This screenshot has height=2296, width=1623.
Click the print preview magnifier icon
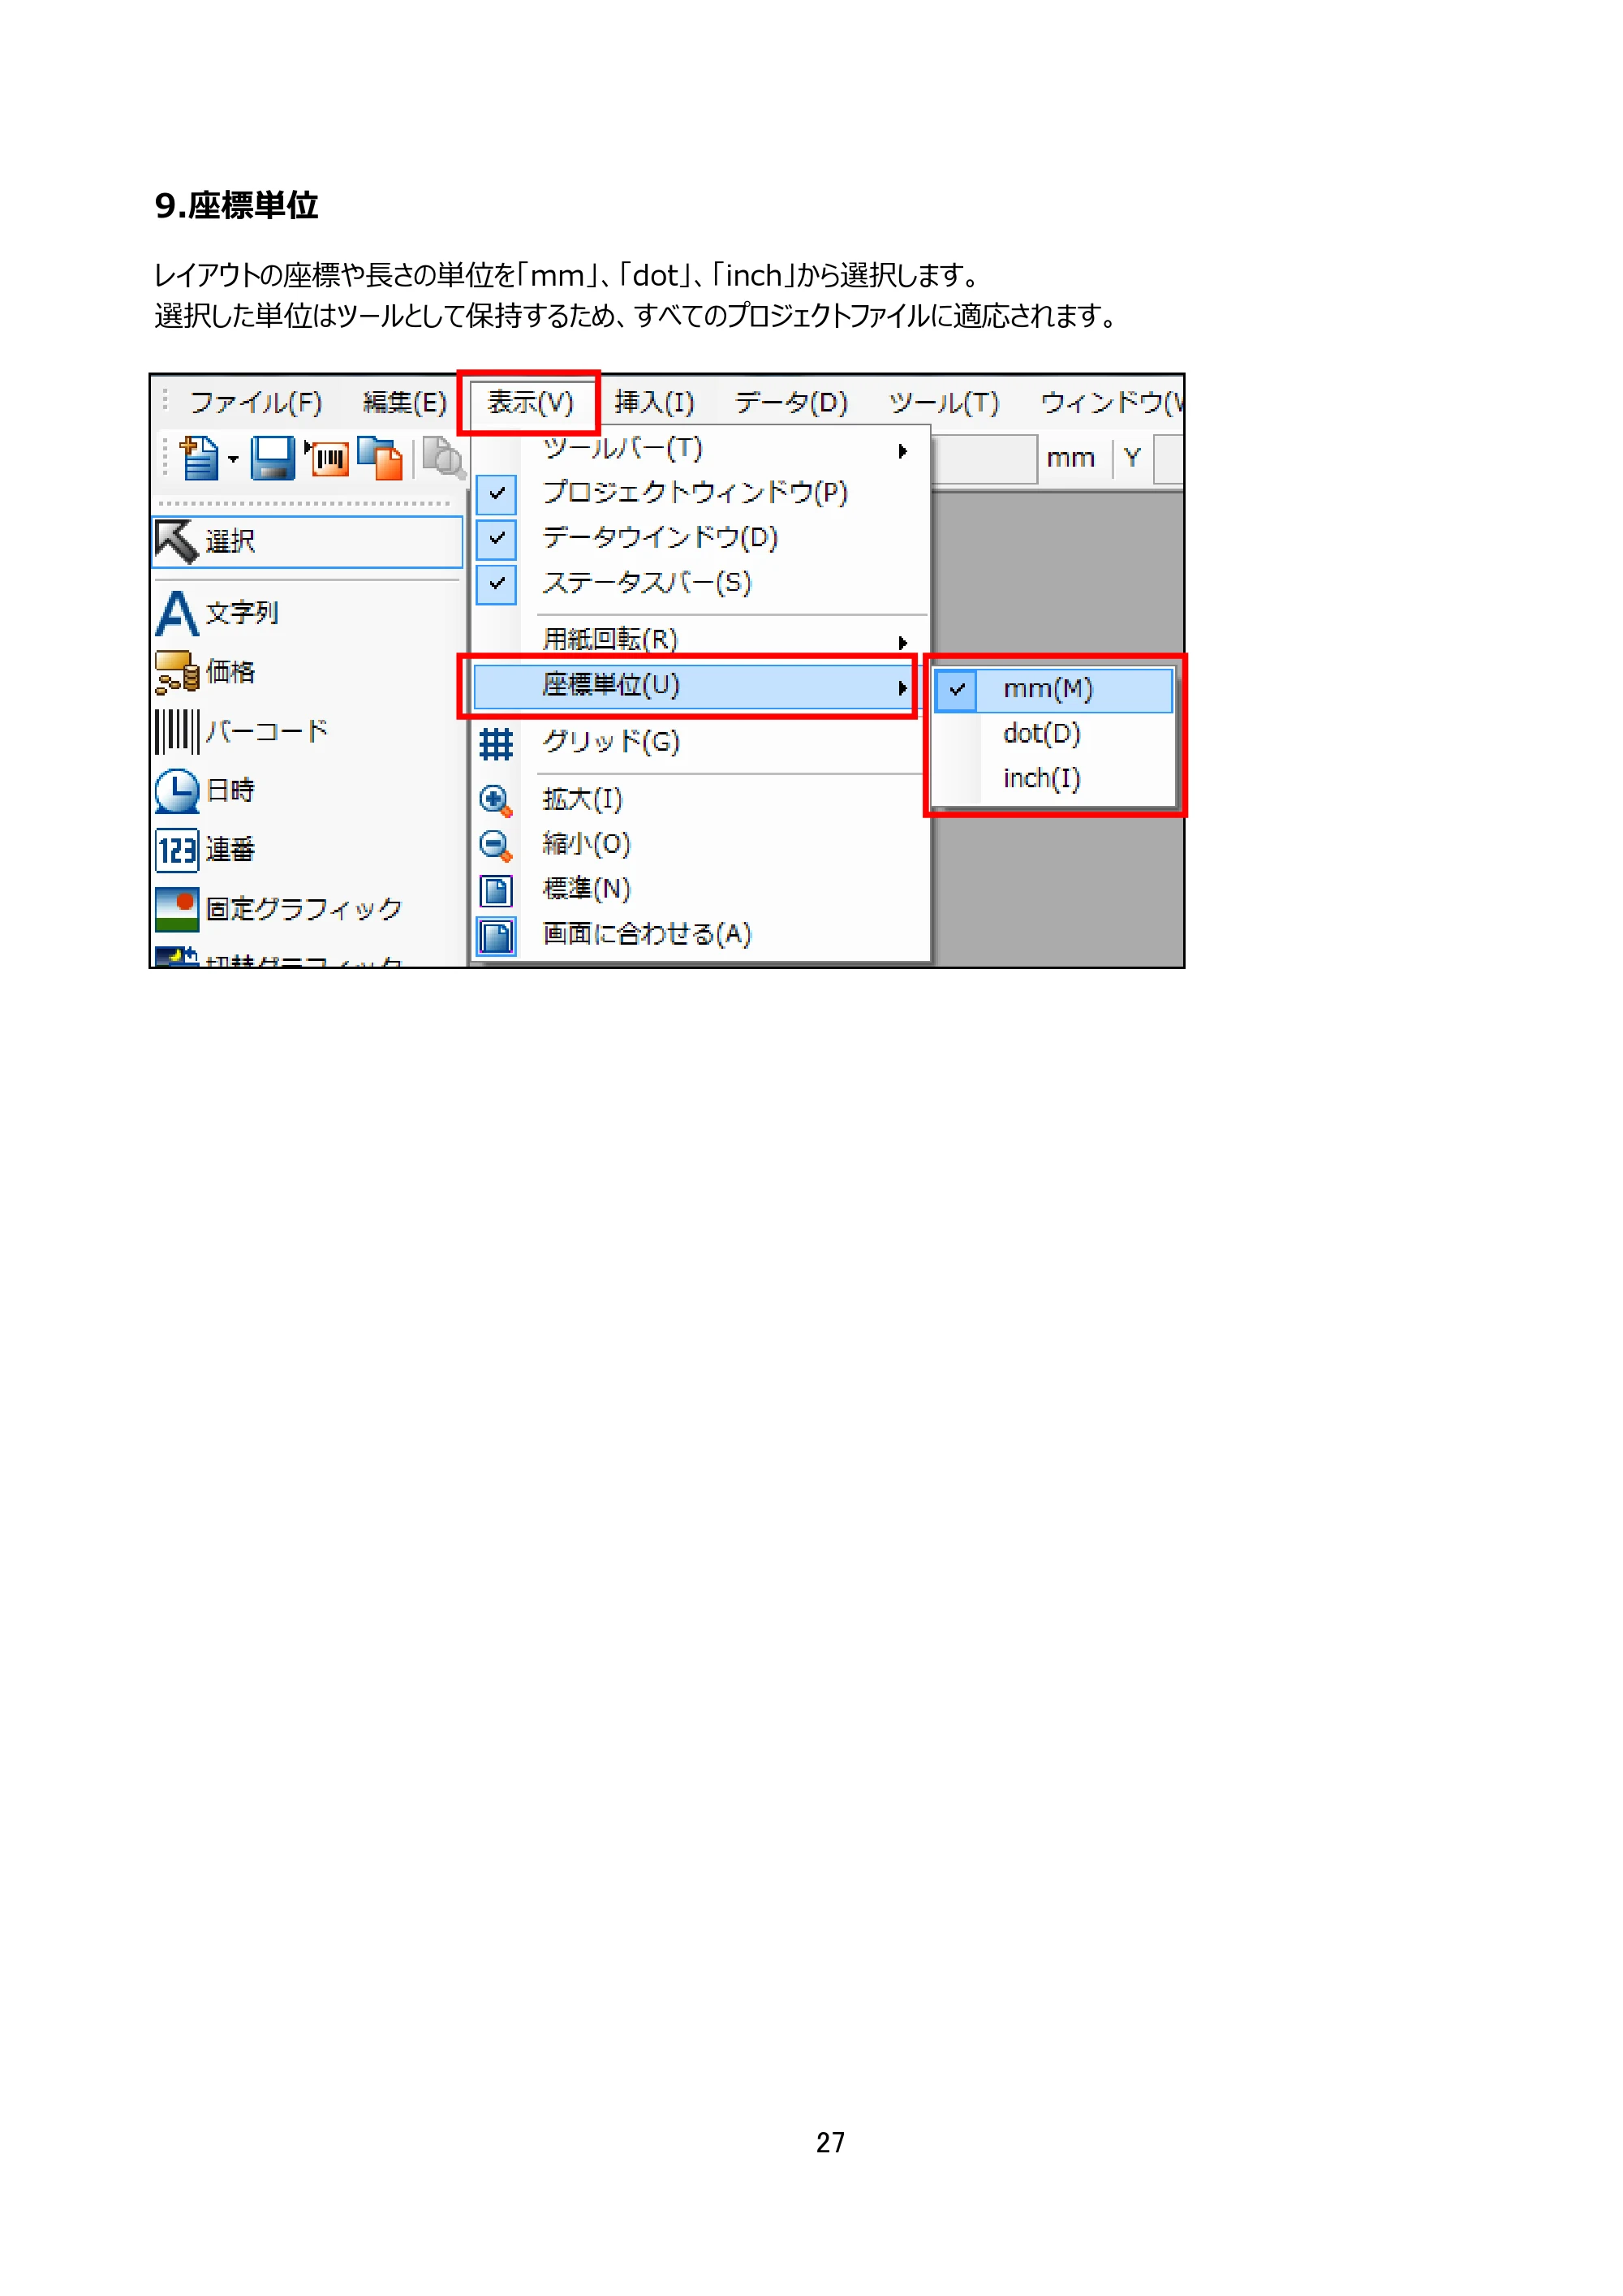(x=444, y=459)
